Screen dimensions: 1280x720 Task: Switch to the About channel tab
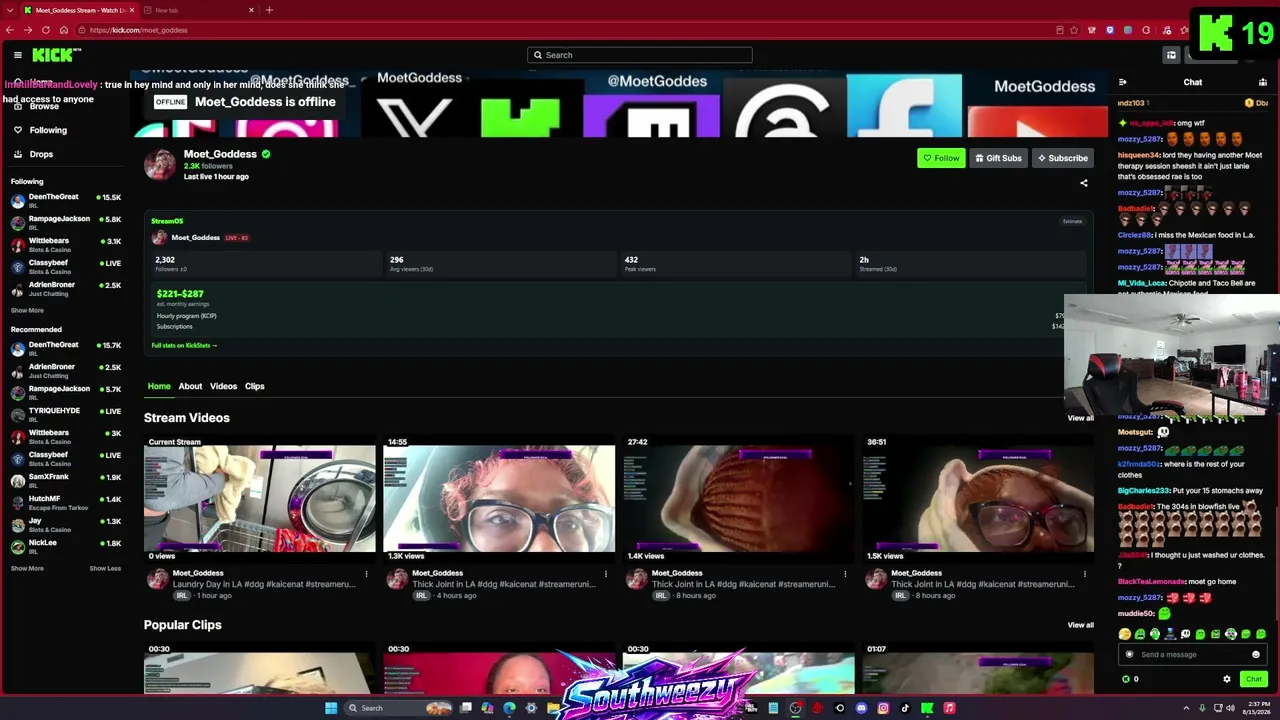coord(190,386)
